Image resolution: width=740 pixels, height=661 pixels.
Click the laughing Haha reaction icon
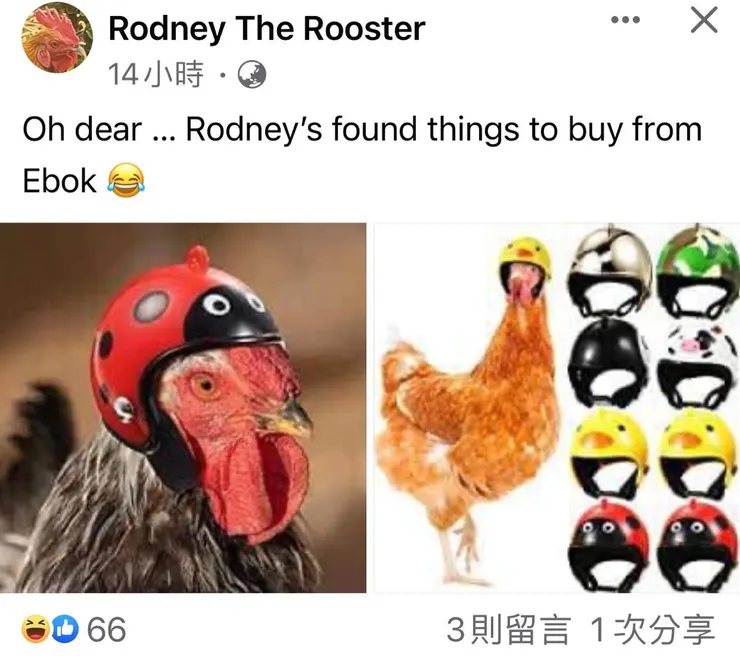click(x=35, y=629)
